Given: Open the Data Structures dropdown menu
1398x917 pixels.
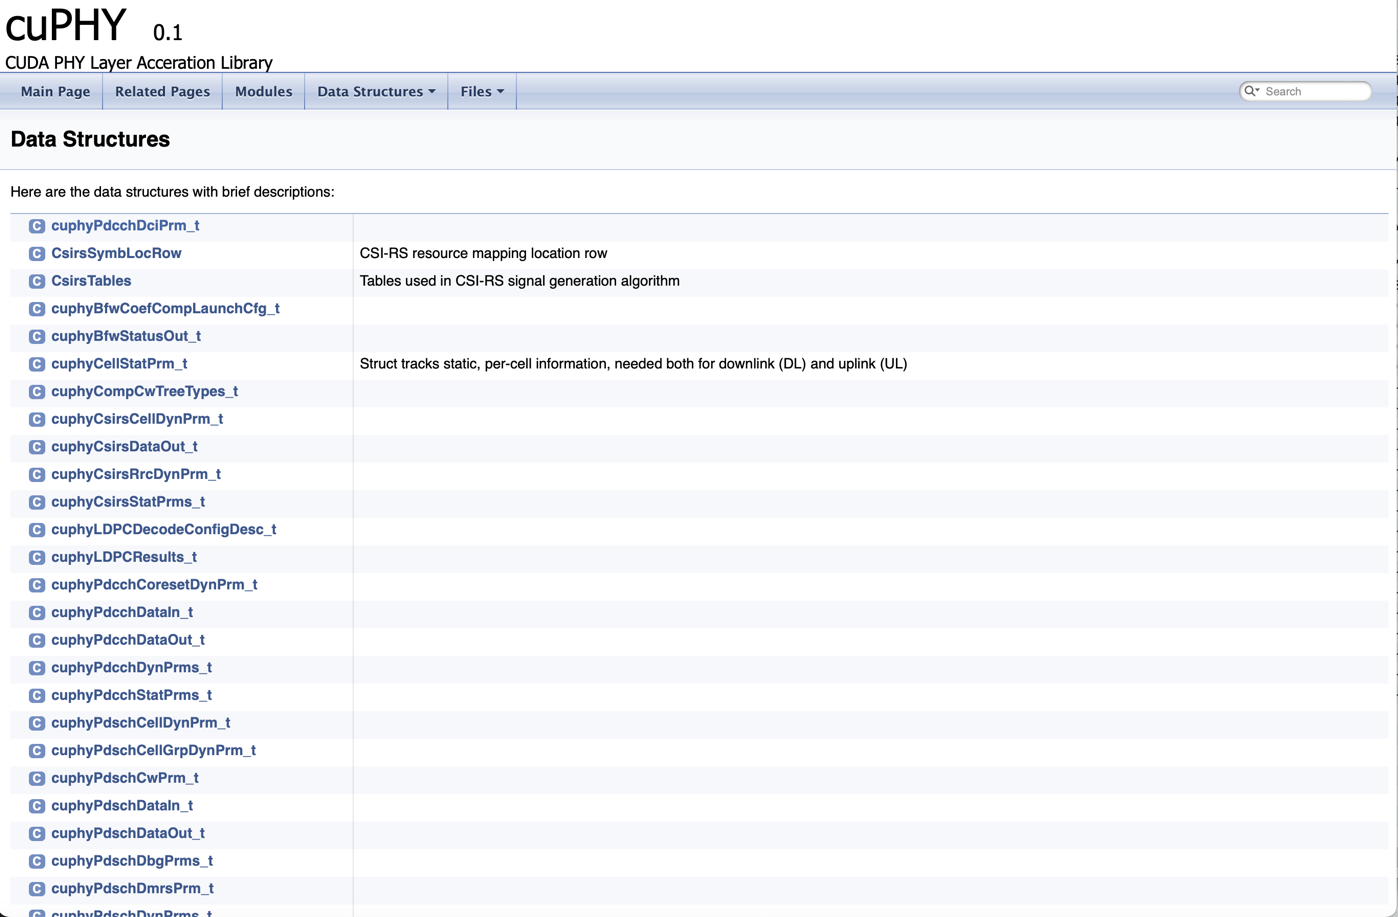Looking at the screenshot, I should [375, 91].
